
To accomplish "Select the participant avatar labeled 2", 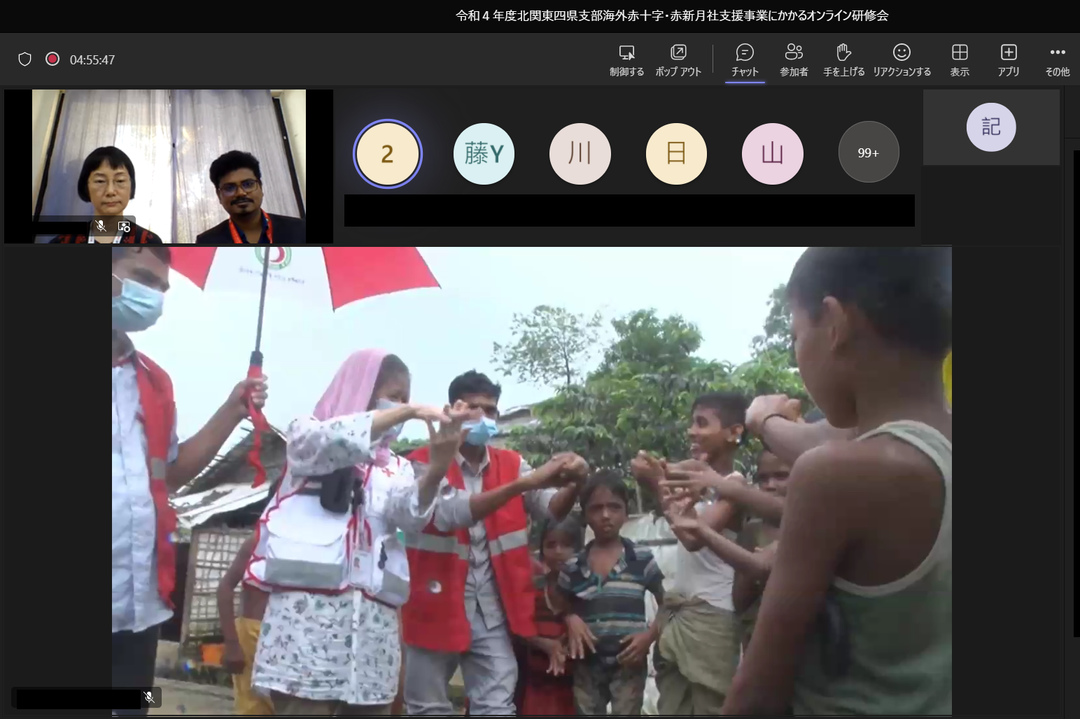I will pyautogui.click(x=388, y=154).
